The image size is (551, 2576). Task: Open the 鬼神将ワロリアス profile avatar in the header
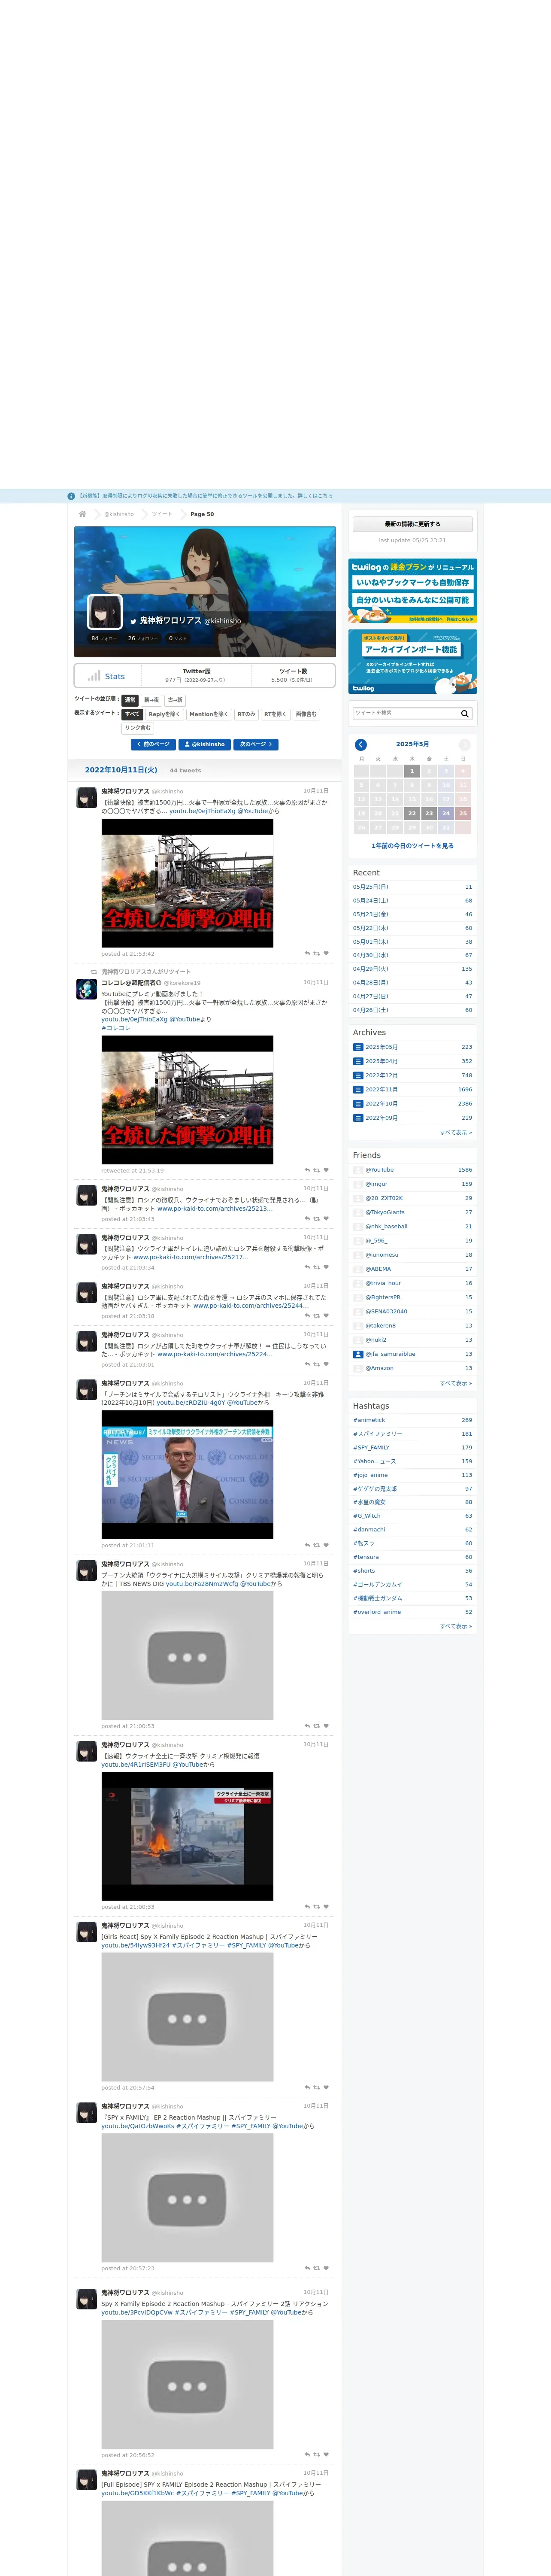tap(105, 612)
